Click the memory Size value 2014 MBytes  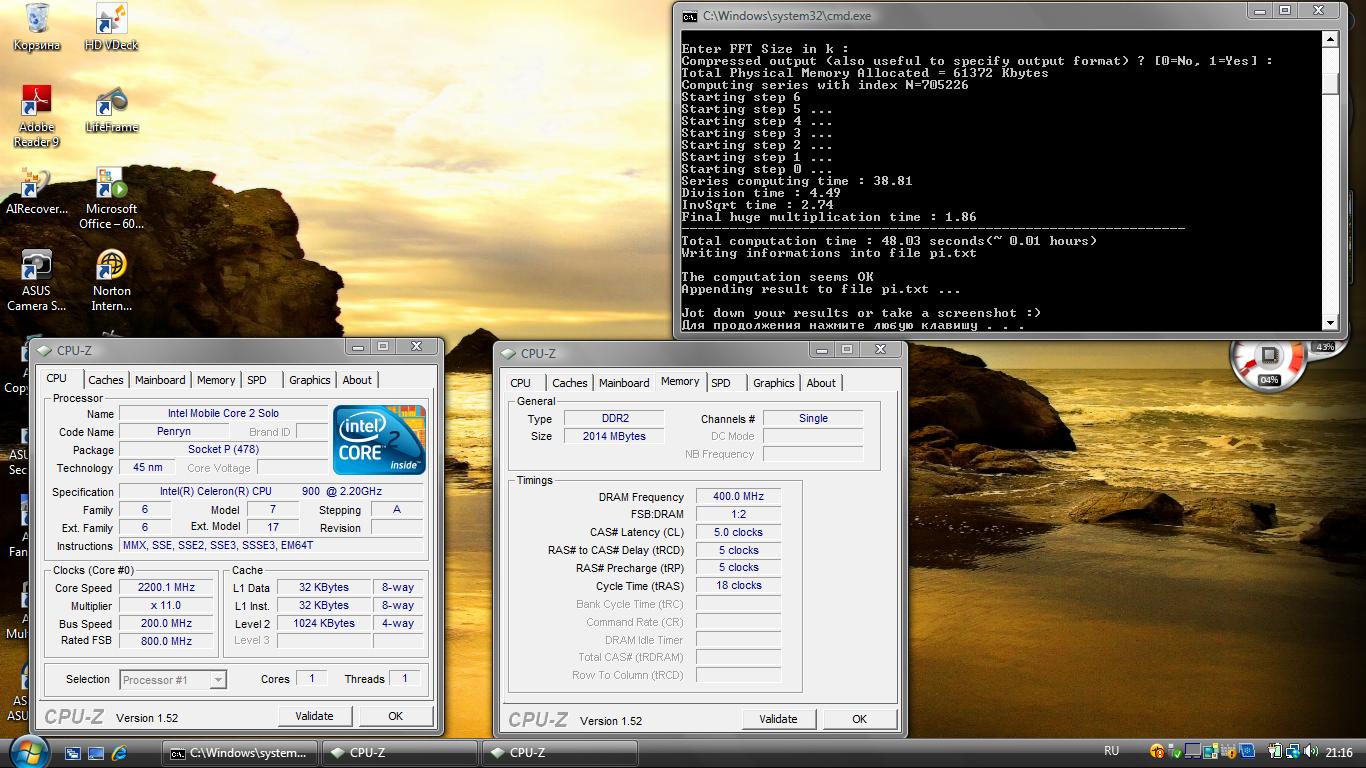point(614,436)
